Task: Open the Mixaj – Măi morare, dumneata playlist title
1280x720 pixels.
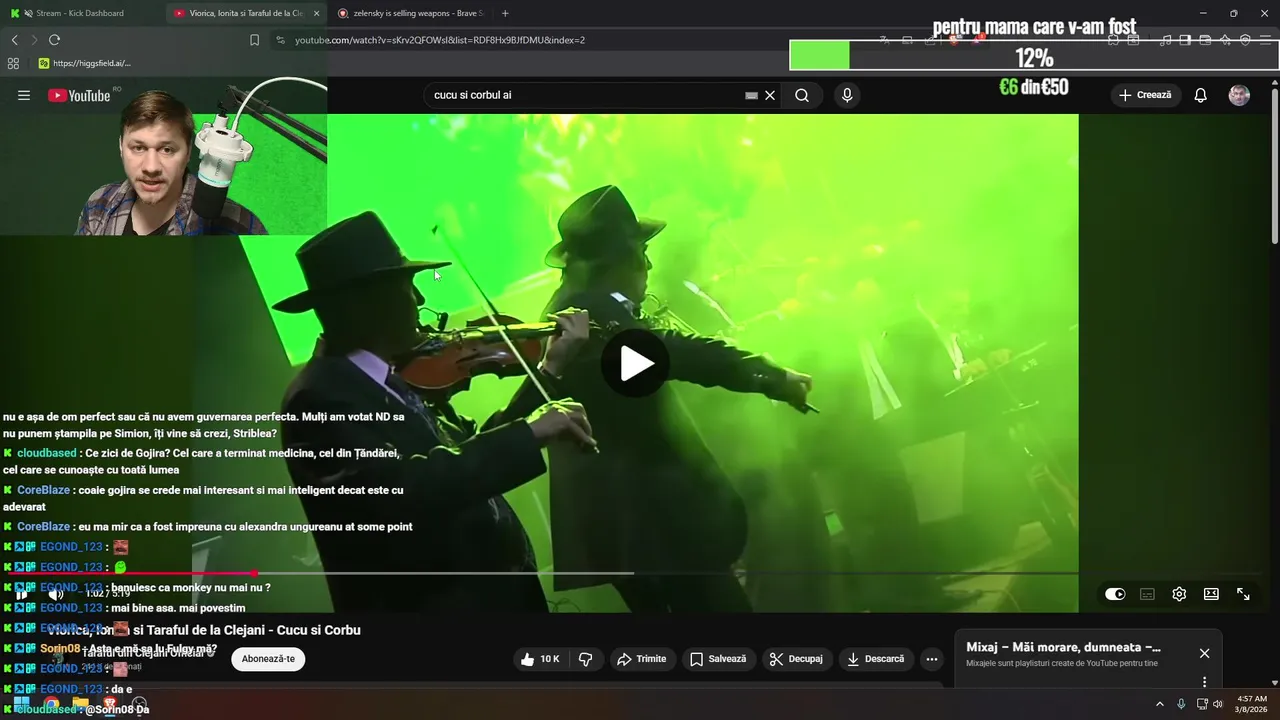Action: pyautogui.click(x=1063, y=647)
